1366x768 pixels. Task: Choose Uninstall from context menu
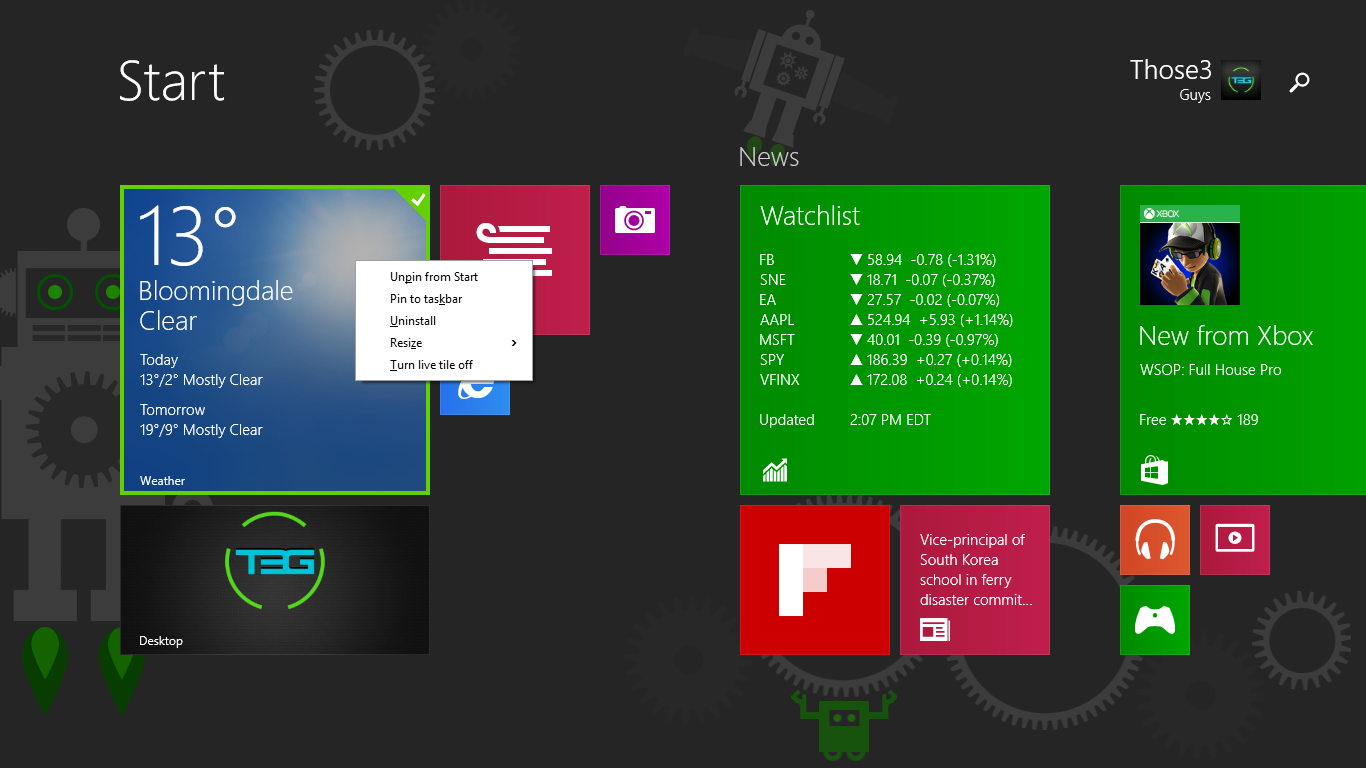413,321
